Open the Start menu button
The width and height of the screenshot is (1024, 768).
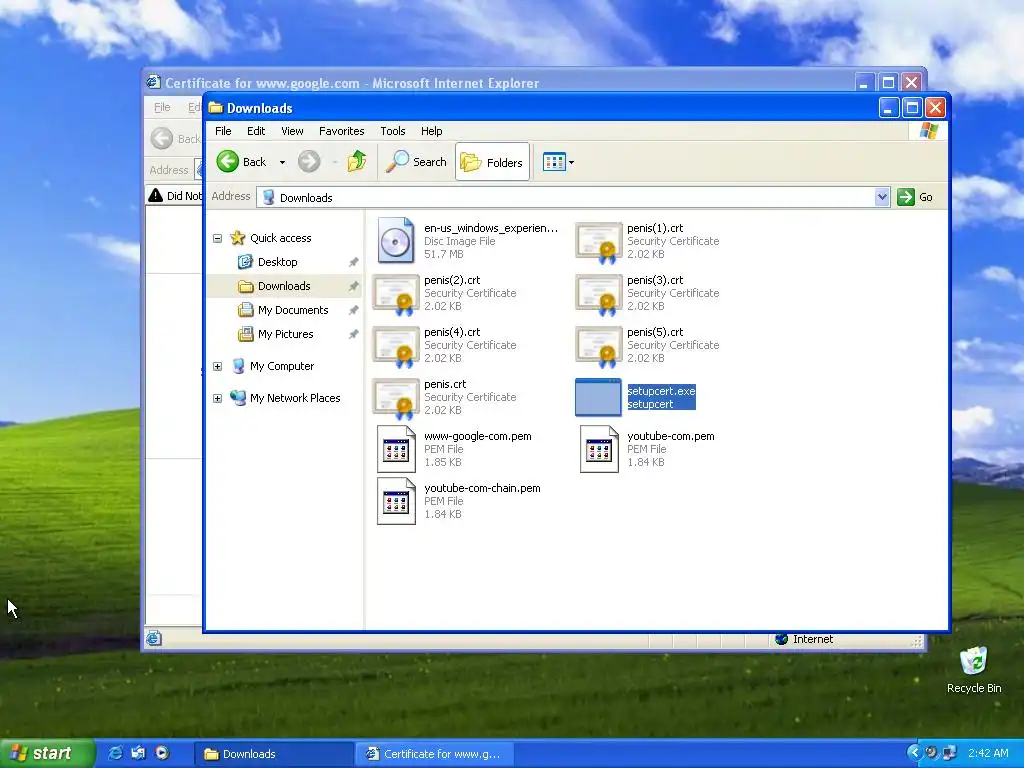(46, 754)
